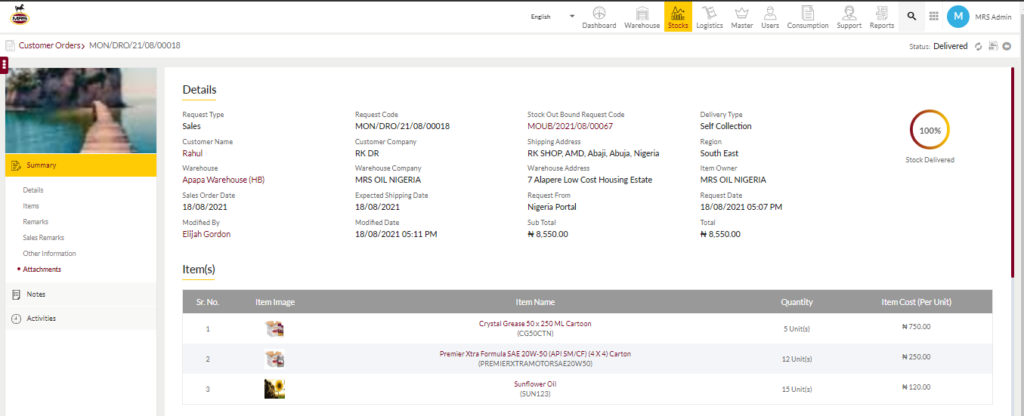Open Sunflower Oil item link
Screen dimensions: 1024x416
click(x=535, y=384)
